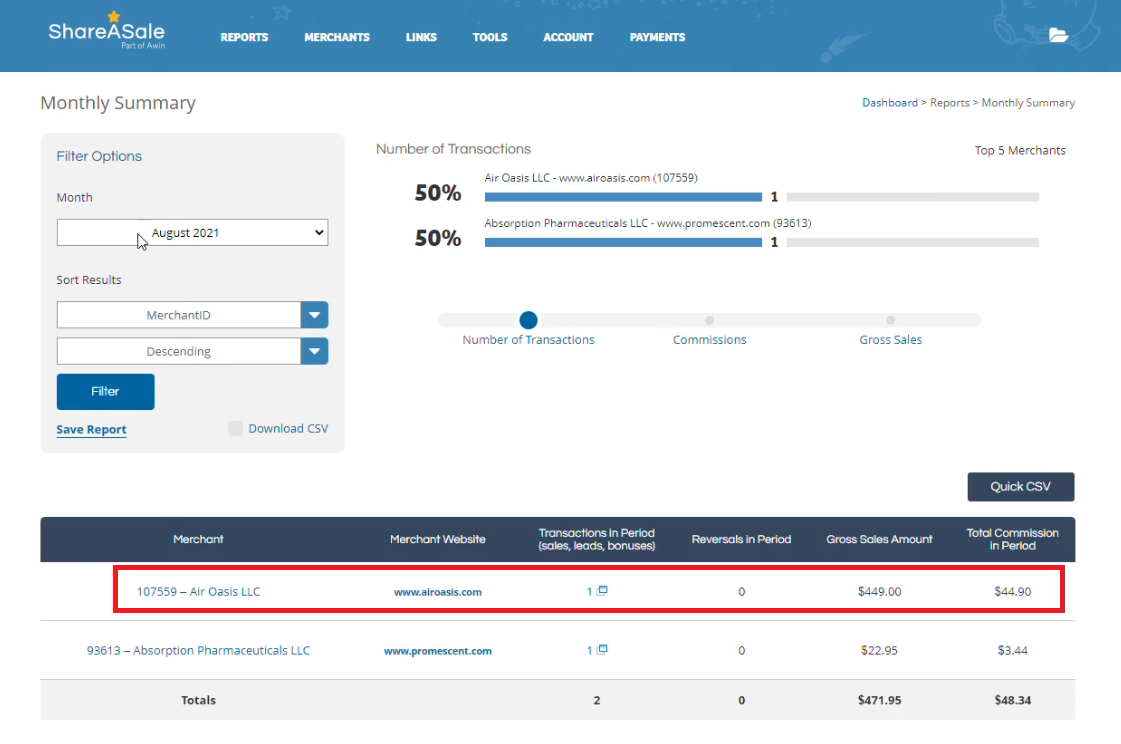
Task: Open the Payments menu
Action: [x=657, y=37]
